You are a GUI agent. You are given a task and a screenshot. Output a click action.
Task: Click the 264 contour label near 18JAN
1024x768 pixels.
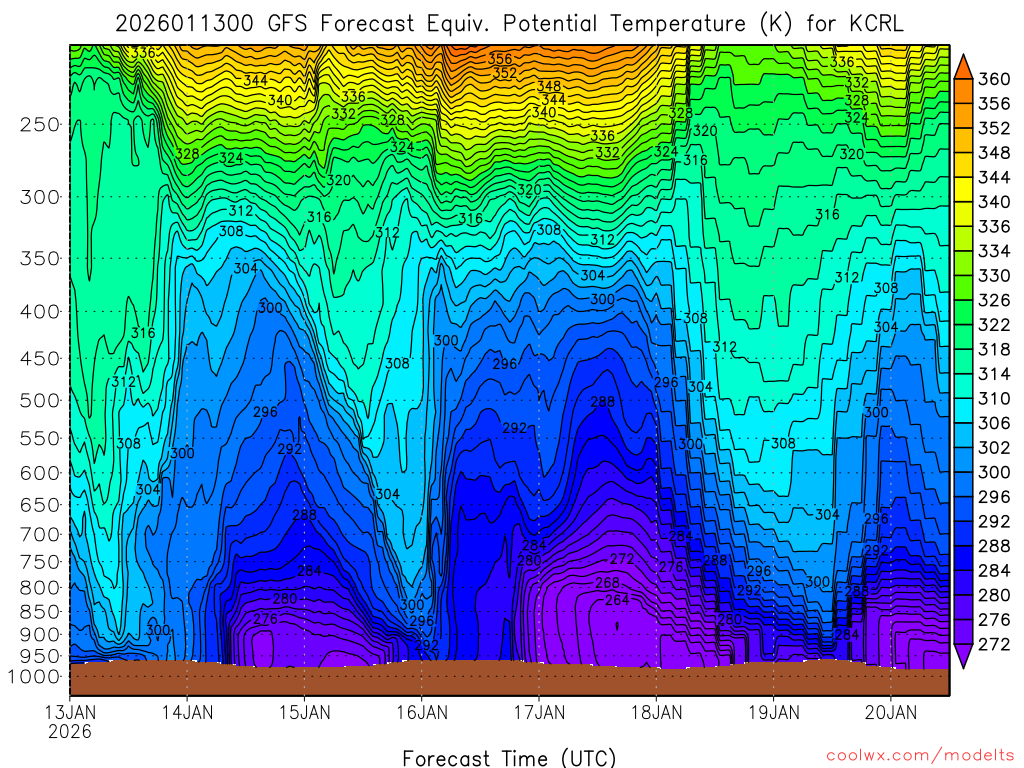point(617,600)
